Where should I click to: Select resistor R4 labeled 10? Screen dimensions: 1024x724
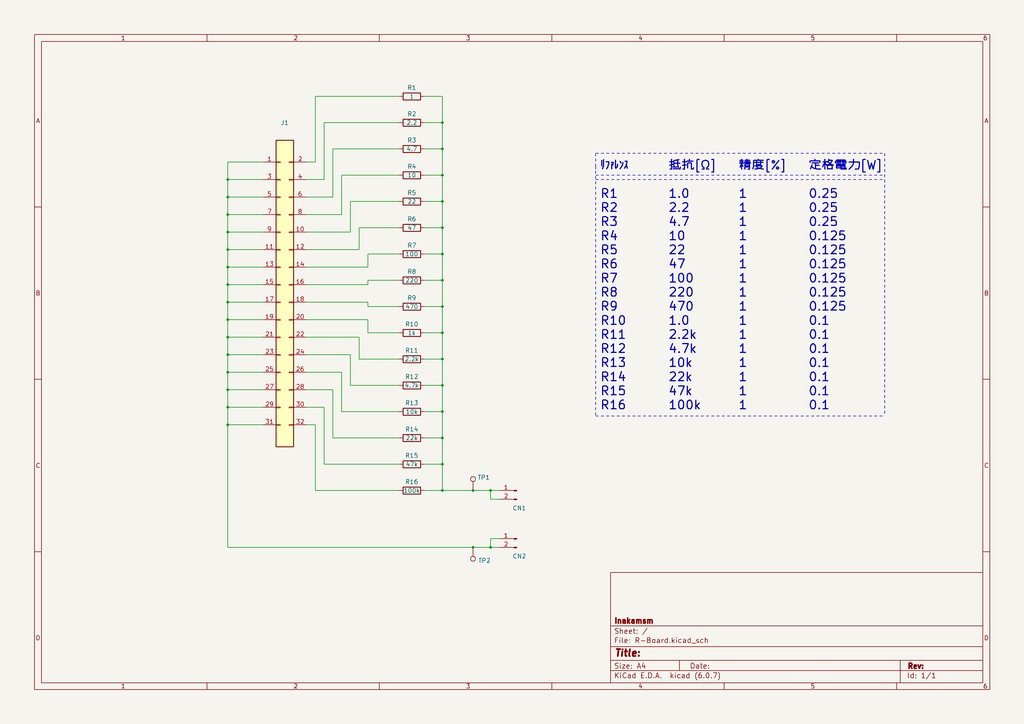click(x=414, y=174)
